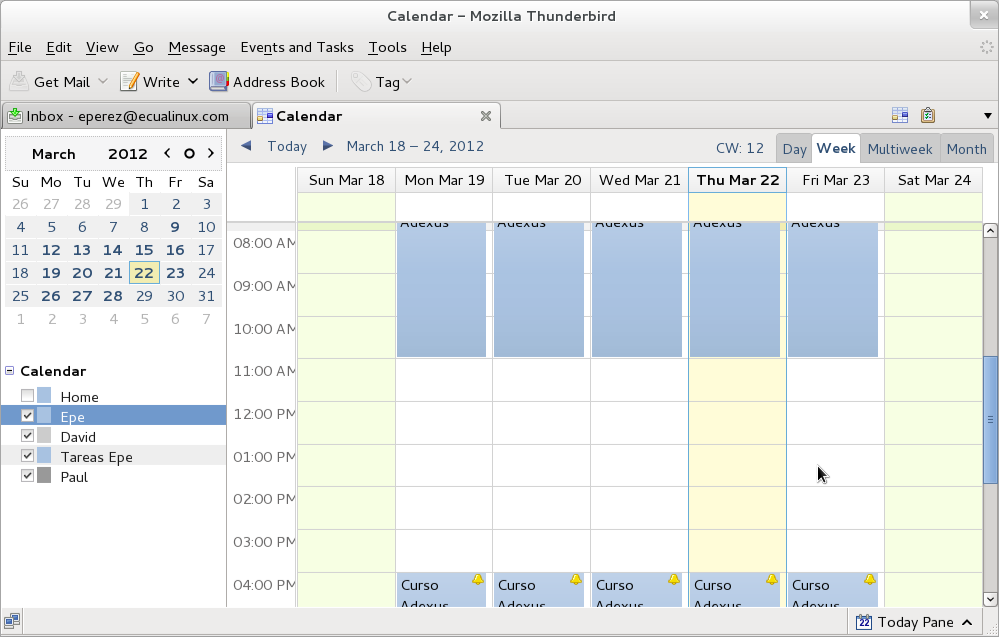999x637 pixels.
Task: Click the activity throbber icon
Action: (x=986, y=47)
